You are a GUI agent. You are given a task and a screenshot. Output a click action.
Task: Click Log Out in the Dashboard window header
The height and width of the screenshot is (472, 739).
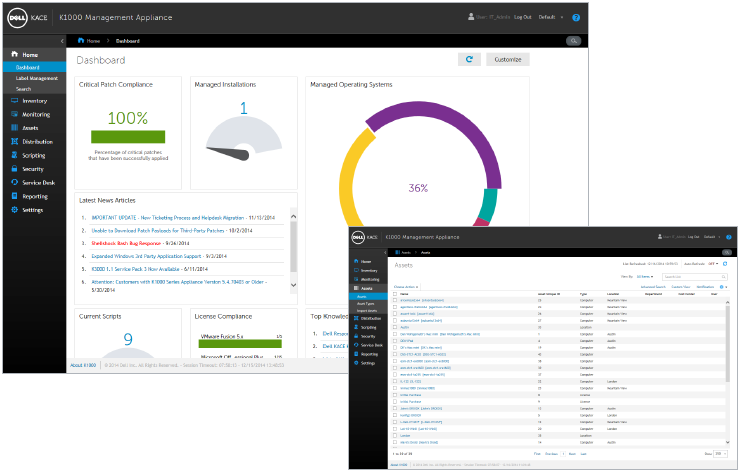(522, 17)
